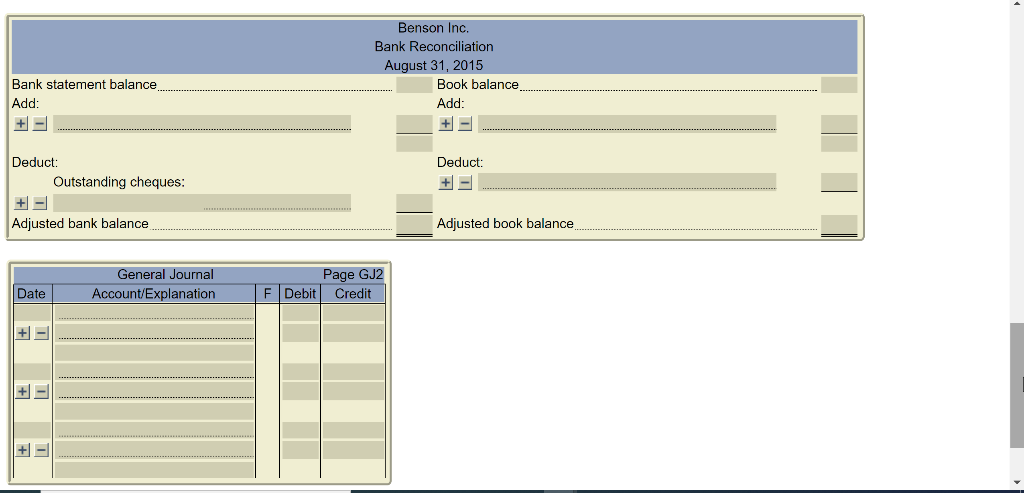Click first journal entry's explanation field
Viewport: 1024px width, 493px height.
(x=154, y=353)
